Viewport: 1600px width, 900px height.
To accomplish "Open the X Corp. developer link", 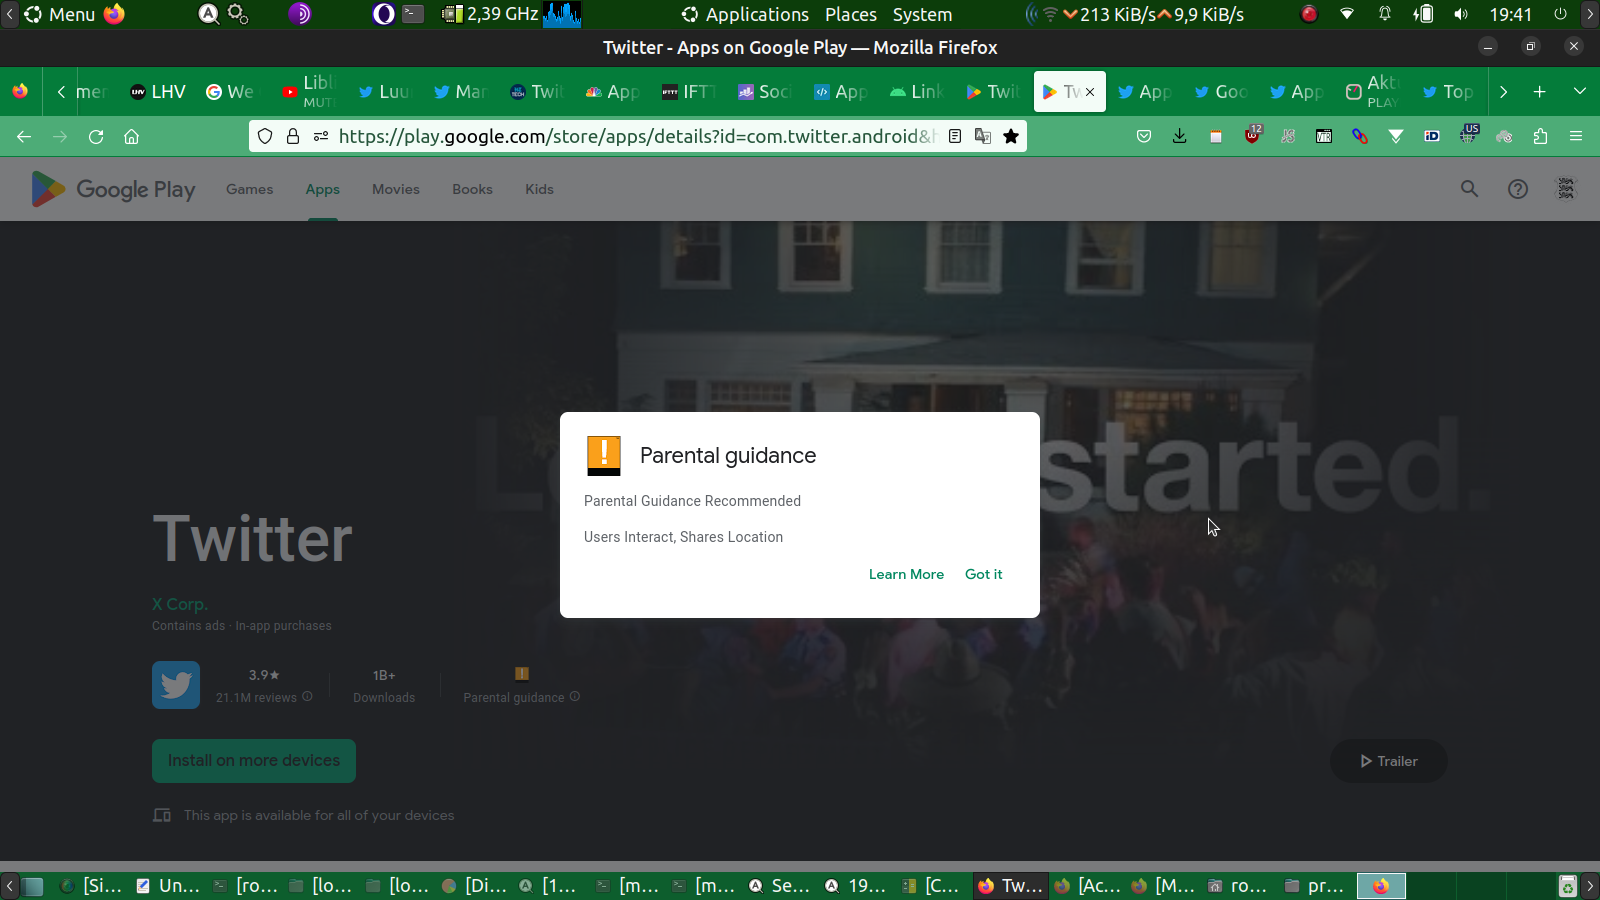I will point(180,604).
